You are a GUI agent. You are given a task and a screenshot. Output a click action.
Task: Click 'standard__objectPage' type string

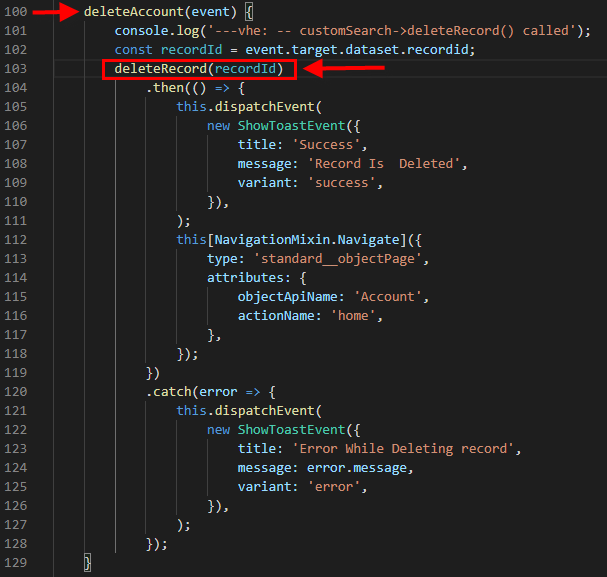[338, 259]
